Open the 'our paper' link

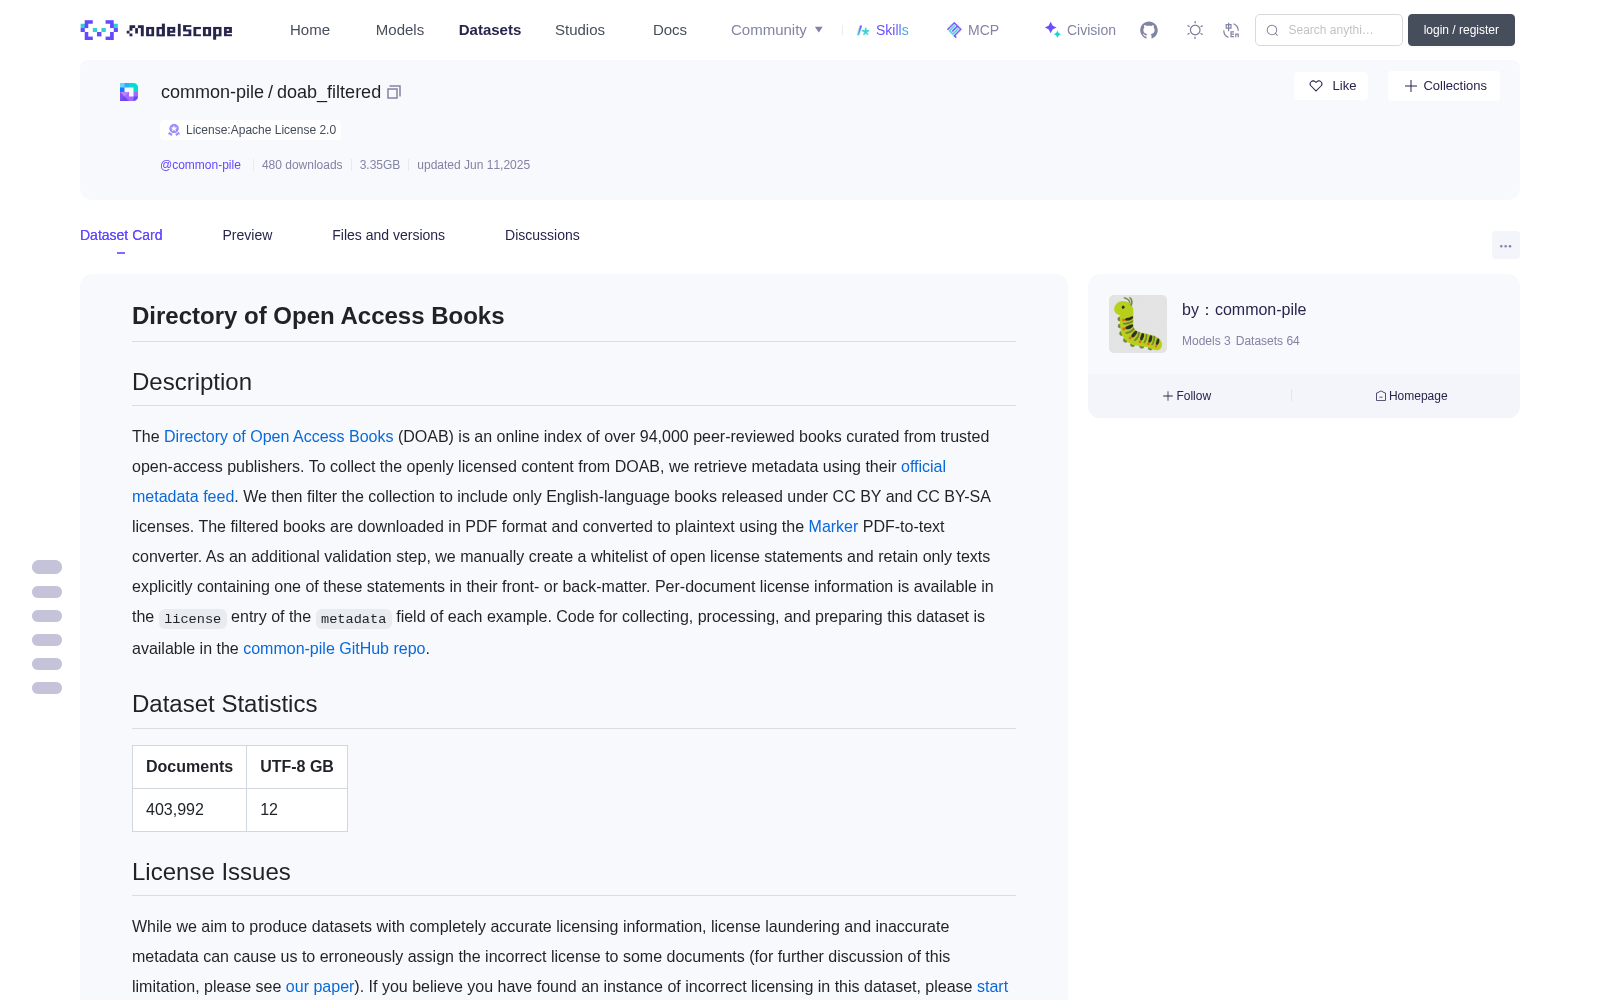coord(320,986)
